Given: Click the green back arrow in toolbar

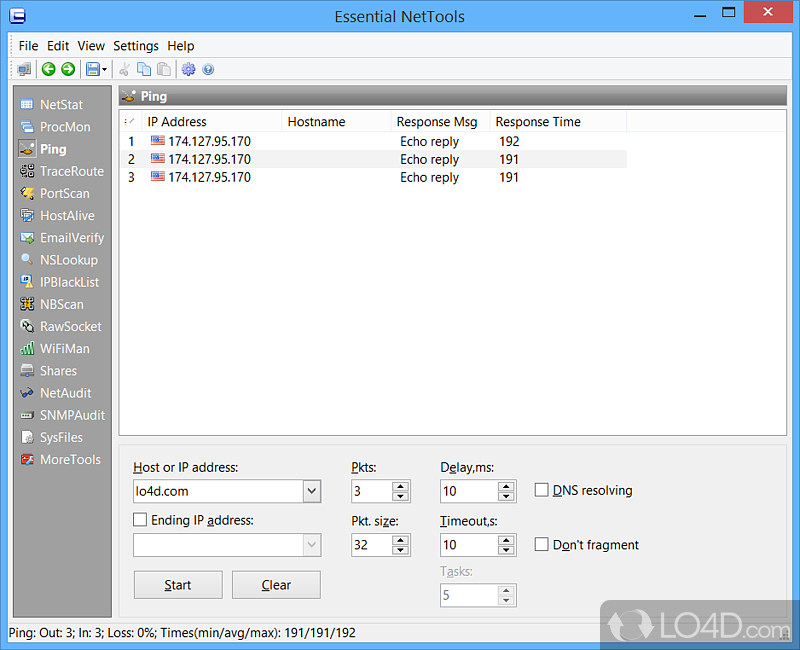Looking at the screenshot, I should click(48, 69).
